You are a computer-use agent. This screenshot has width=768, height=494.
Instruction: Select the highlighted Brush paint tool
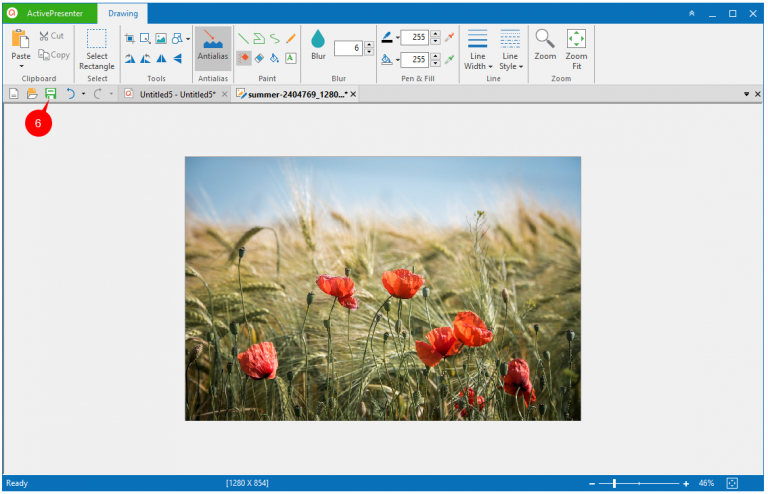(243, 58)
